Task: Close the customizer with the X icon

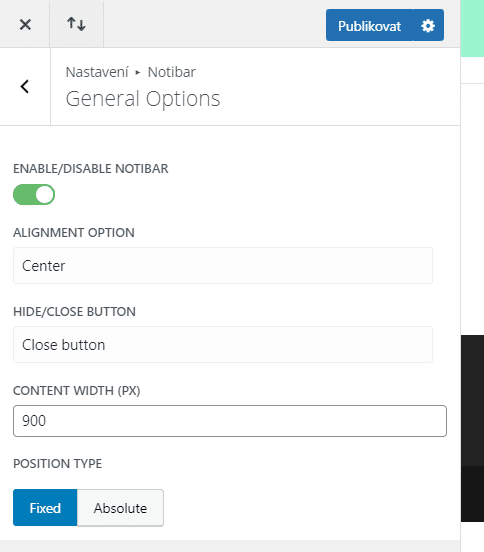Action: pos(25,25)
